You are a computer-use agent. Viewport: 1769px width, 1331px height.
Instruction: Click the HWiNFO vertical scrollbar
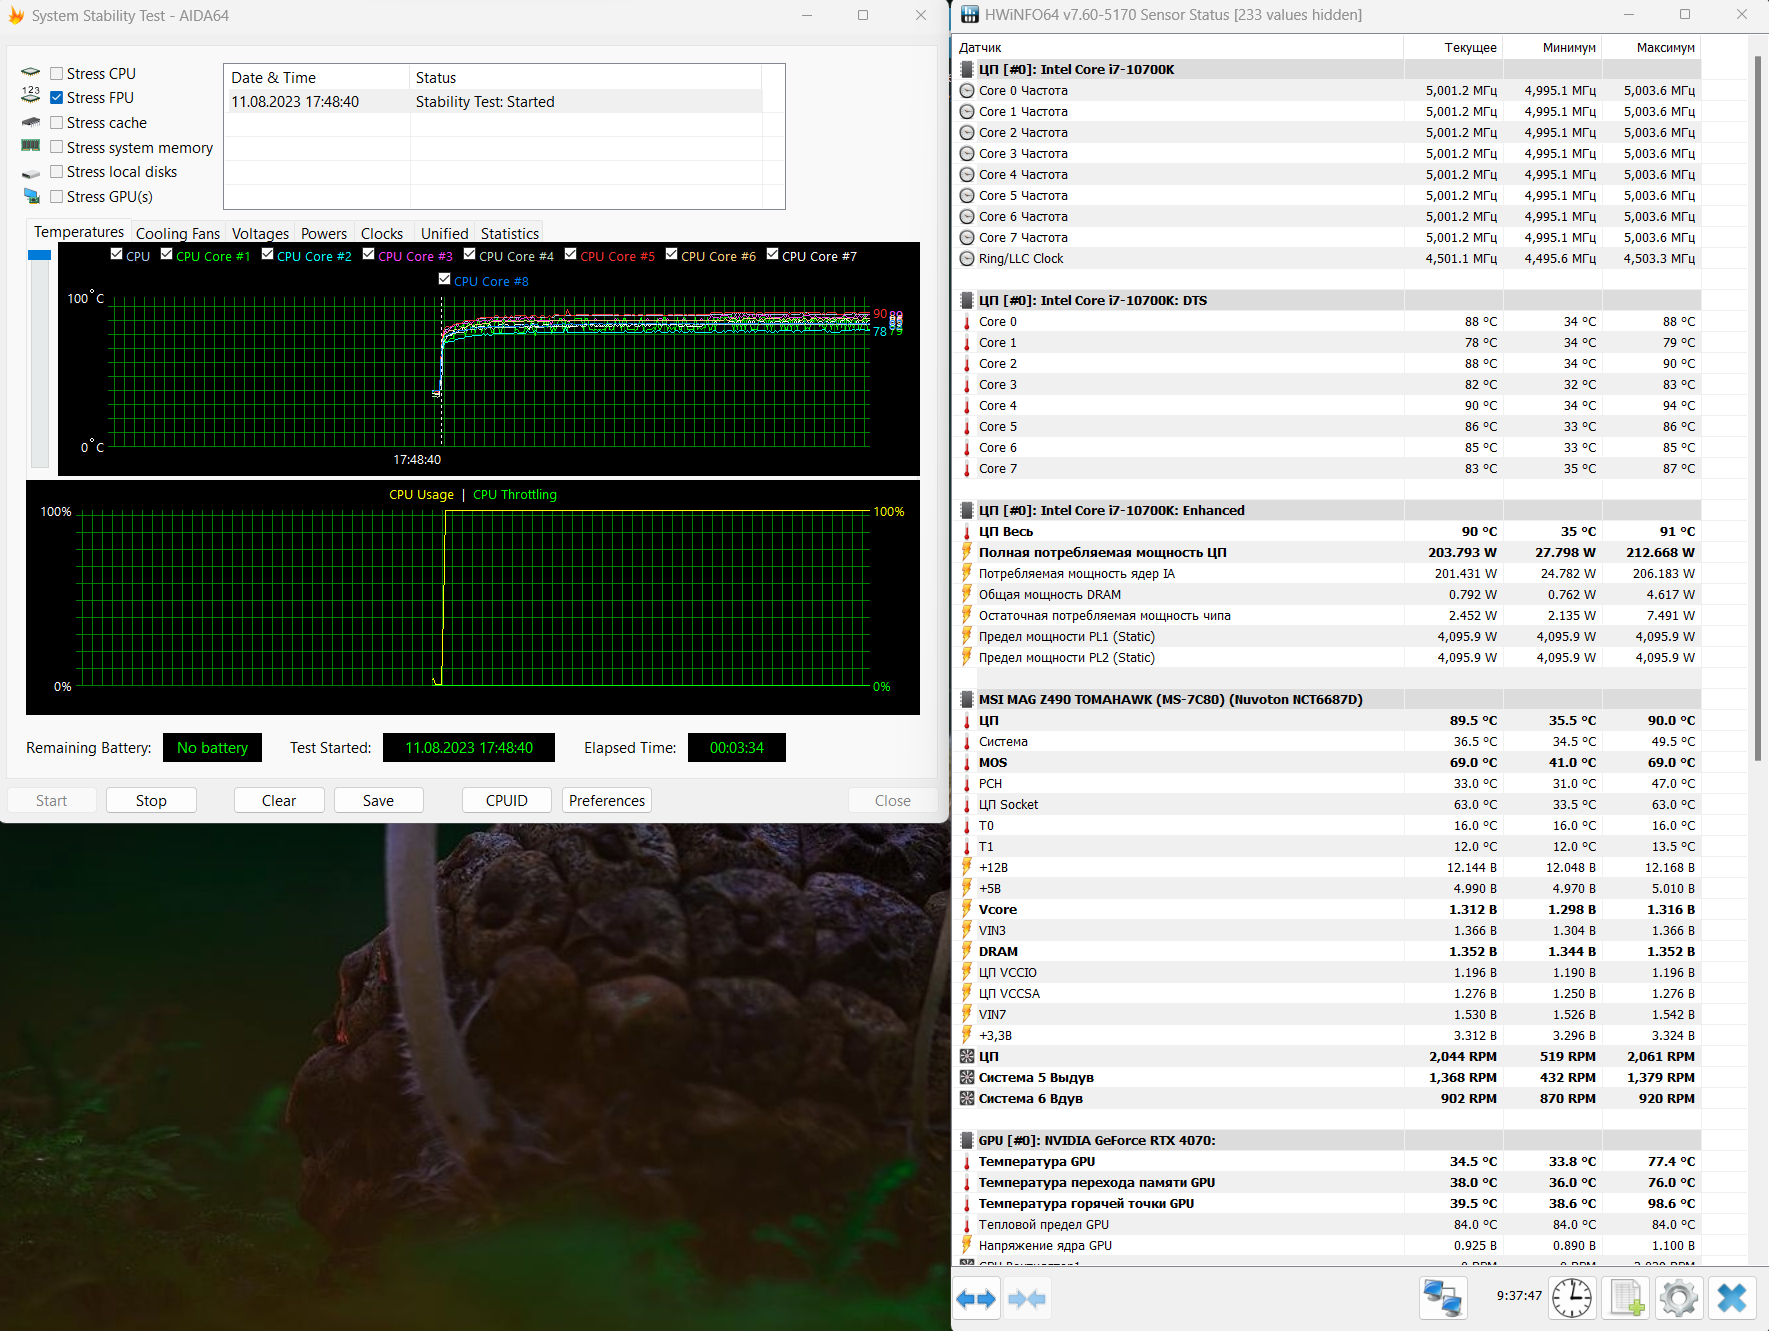pos(1758,408)
